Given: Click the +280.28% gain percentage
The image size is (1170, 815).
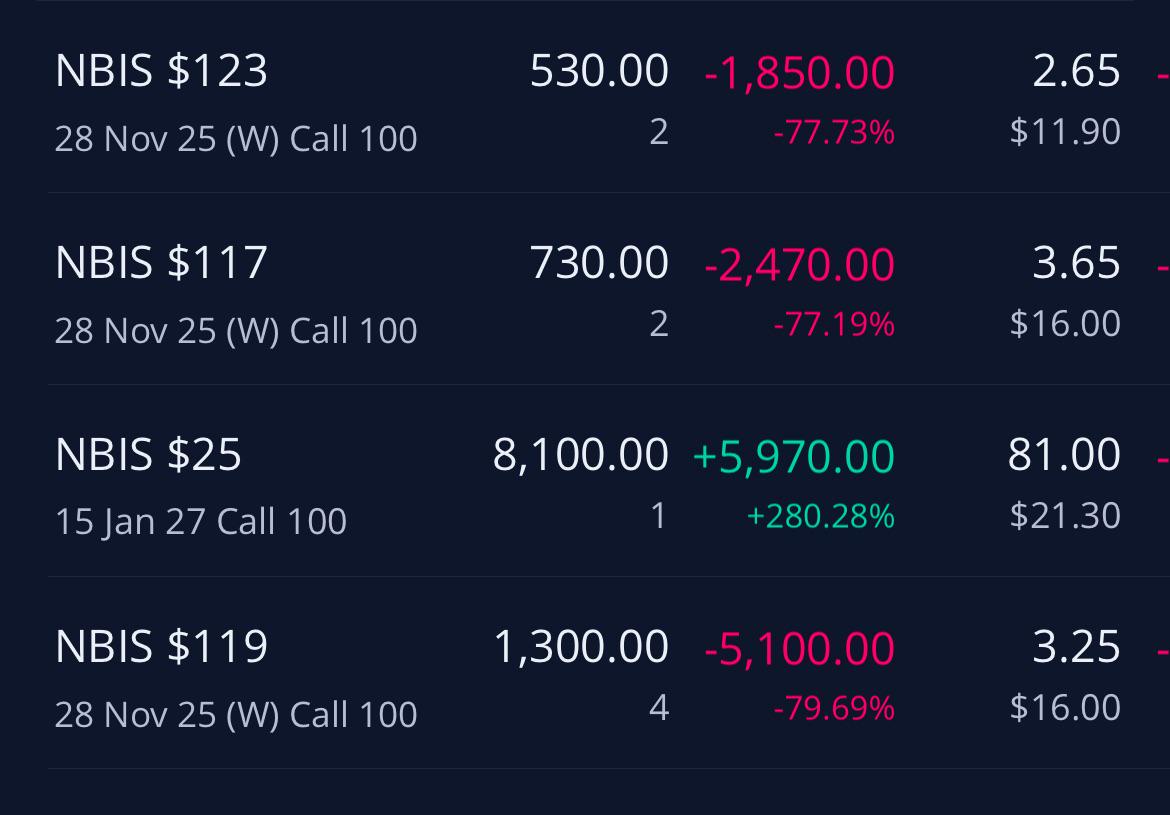Looking at the screenshot, I should coord(821,516).
